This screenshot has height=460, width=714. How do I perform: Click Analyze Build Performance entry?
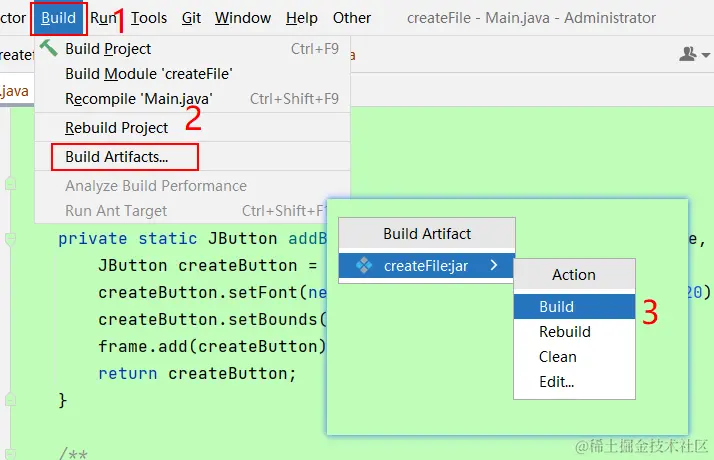click(x=193, y=186)
